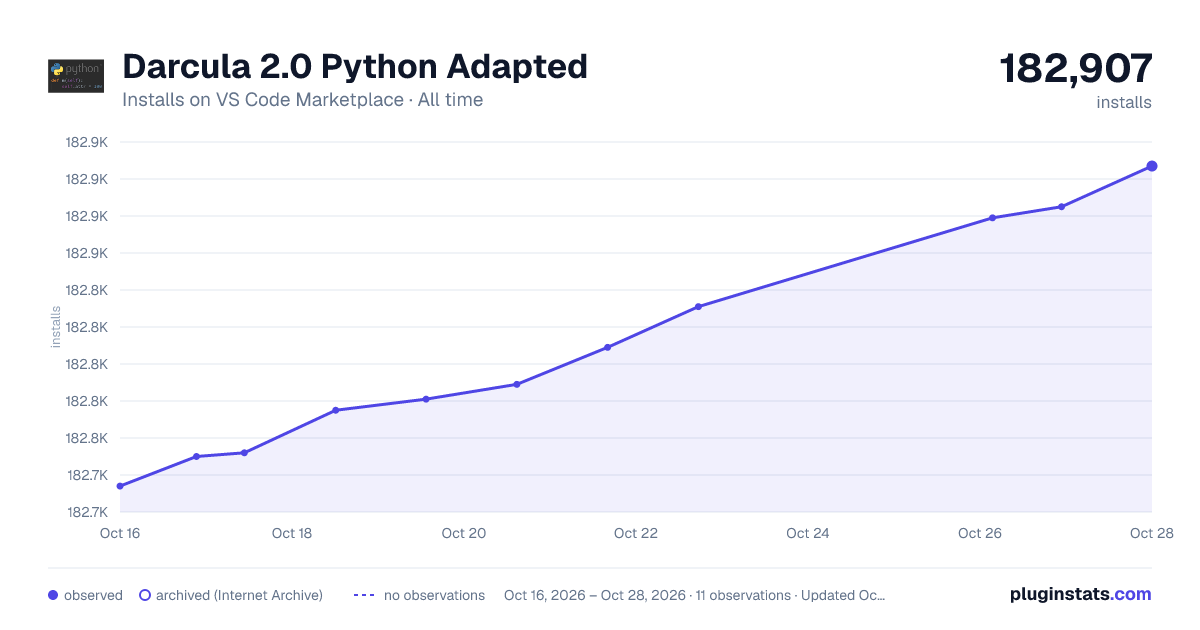Click the 'Oct 24' x-axis label
Image resolution: width=1200 pixels, height=630 pixels.
808,533
